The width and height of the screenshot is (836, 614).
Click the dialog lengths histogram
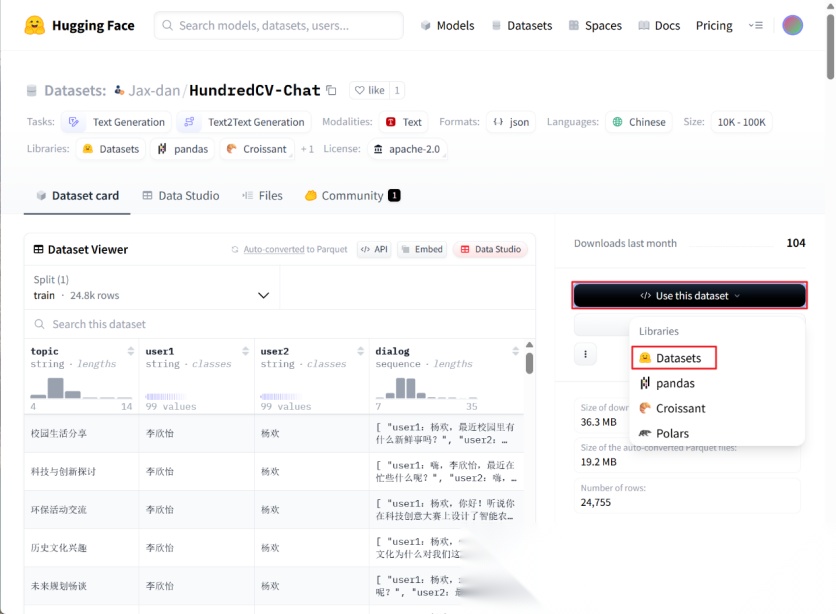coord(427,387)
